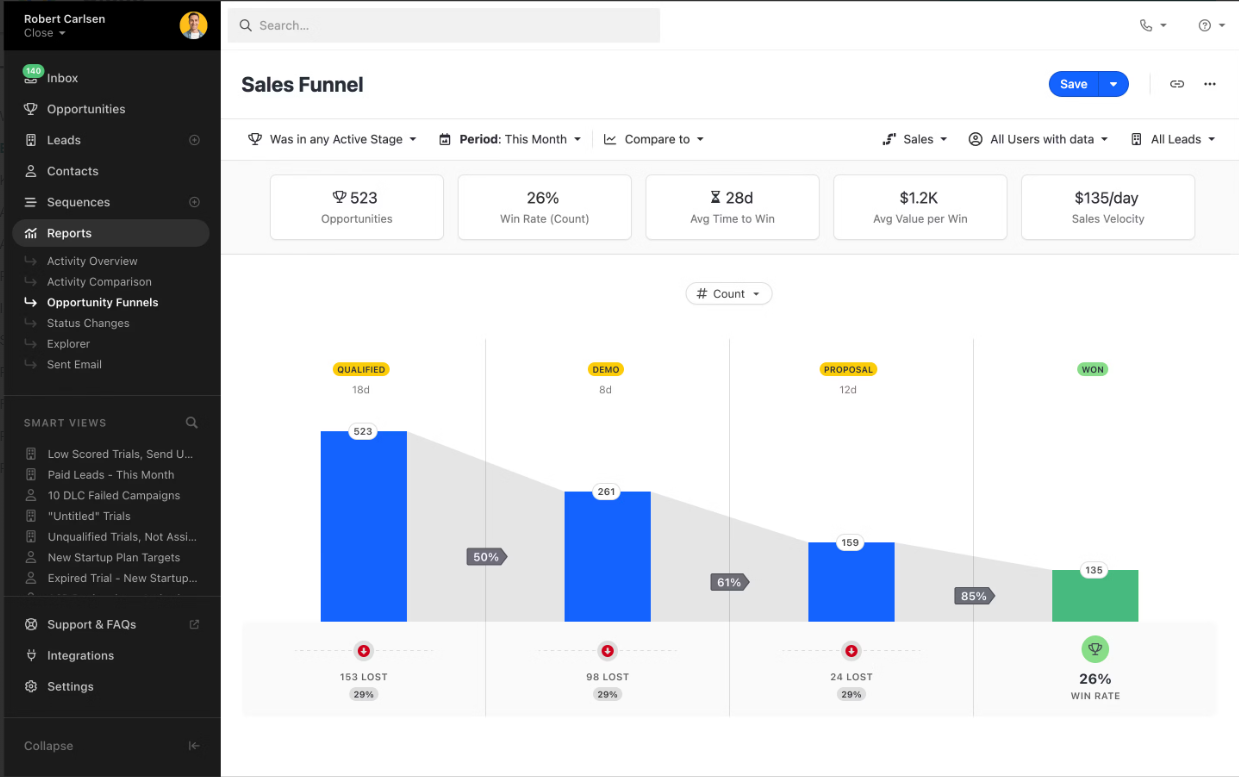Viewport: 1239px width, 777px height.
Task: Click the search icon next to Smart Views
Action: click(x=192, y=423)
